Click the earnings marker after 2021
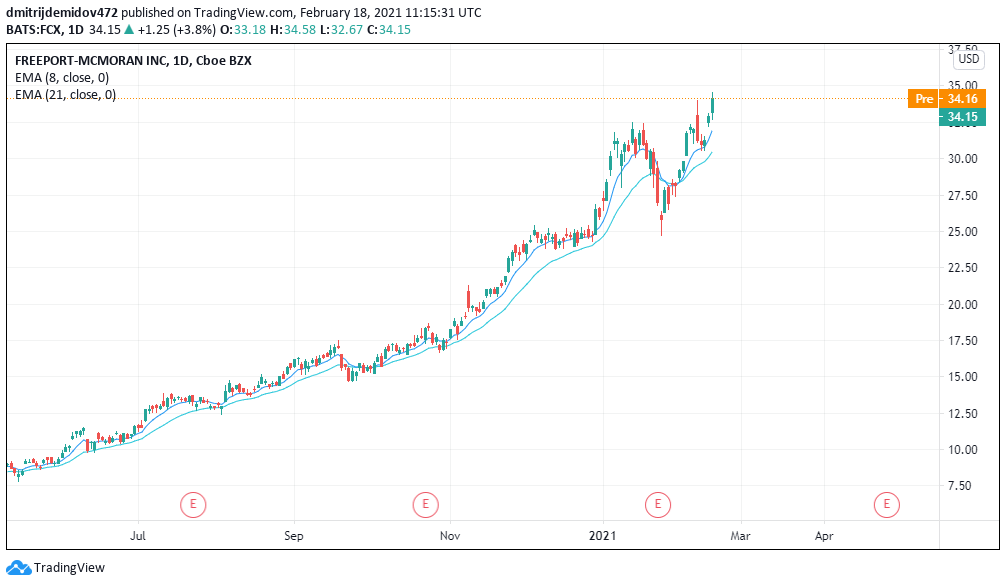Viewport: 1006px width, 586px height. [x=658, y=504]
